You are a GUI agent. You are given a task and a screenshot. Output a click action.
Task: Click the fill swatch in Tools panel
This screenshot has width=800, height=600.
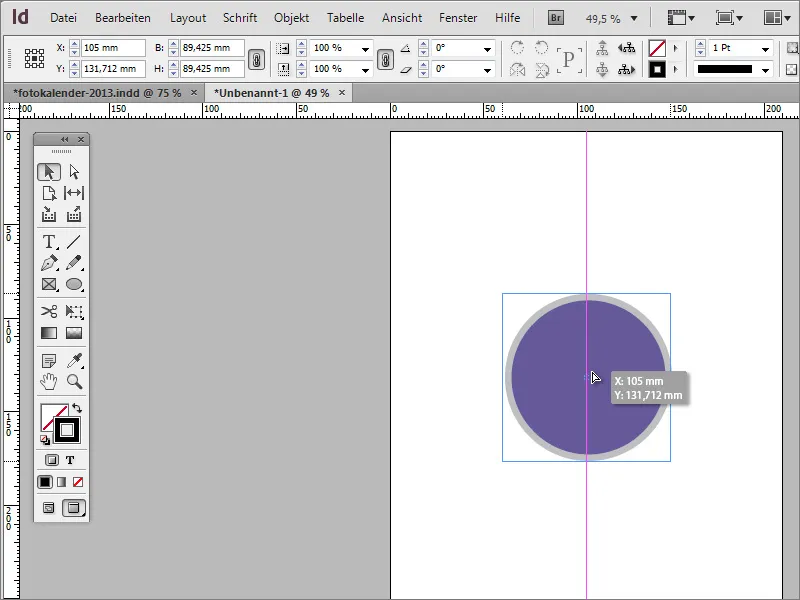tap(51, 415)
